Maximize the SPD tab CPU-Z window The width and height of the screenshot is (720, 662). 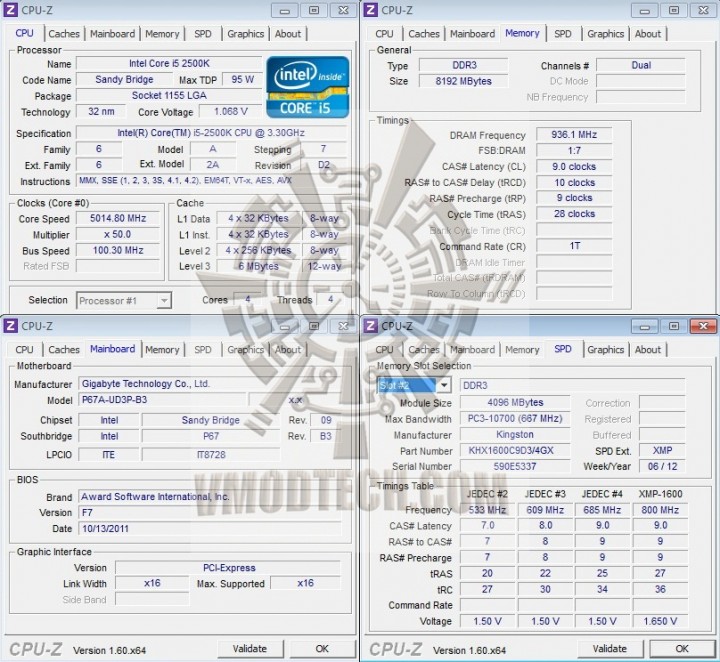(x=674, y=326)
